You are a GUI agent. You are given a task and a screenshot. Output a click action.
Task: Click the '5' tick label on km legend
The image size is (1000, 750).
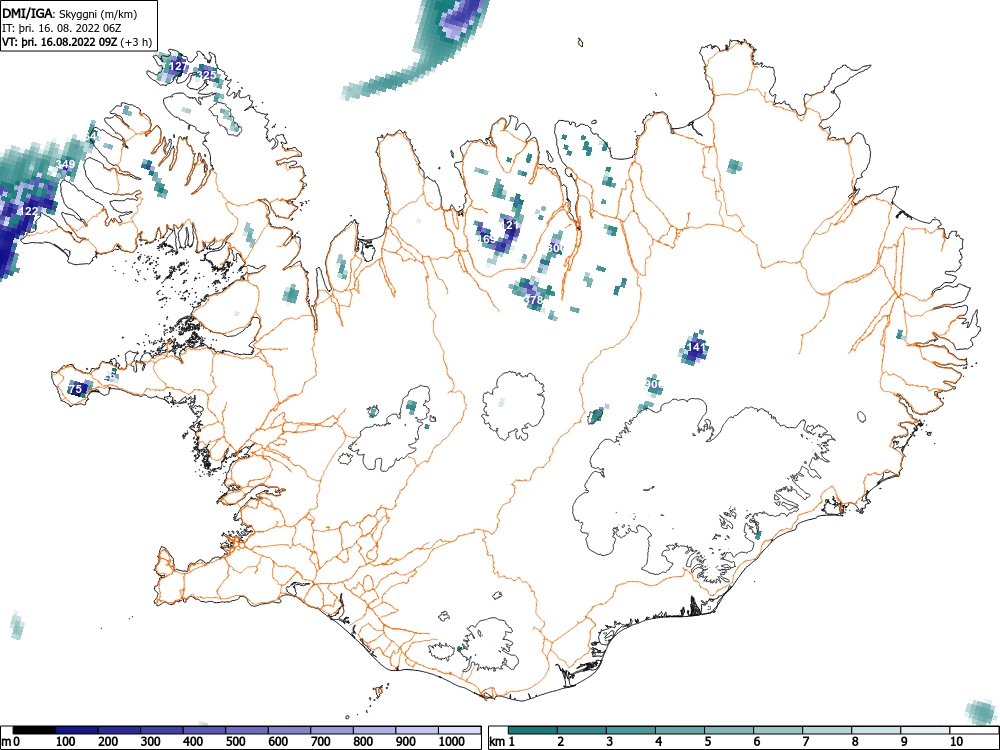708,742
